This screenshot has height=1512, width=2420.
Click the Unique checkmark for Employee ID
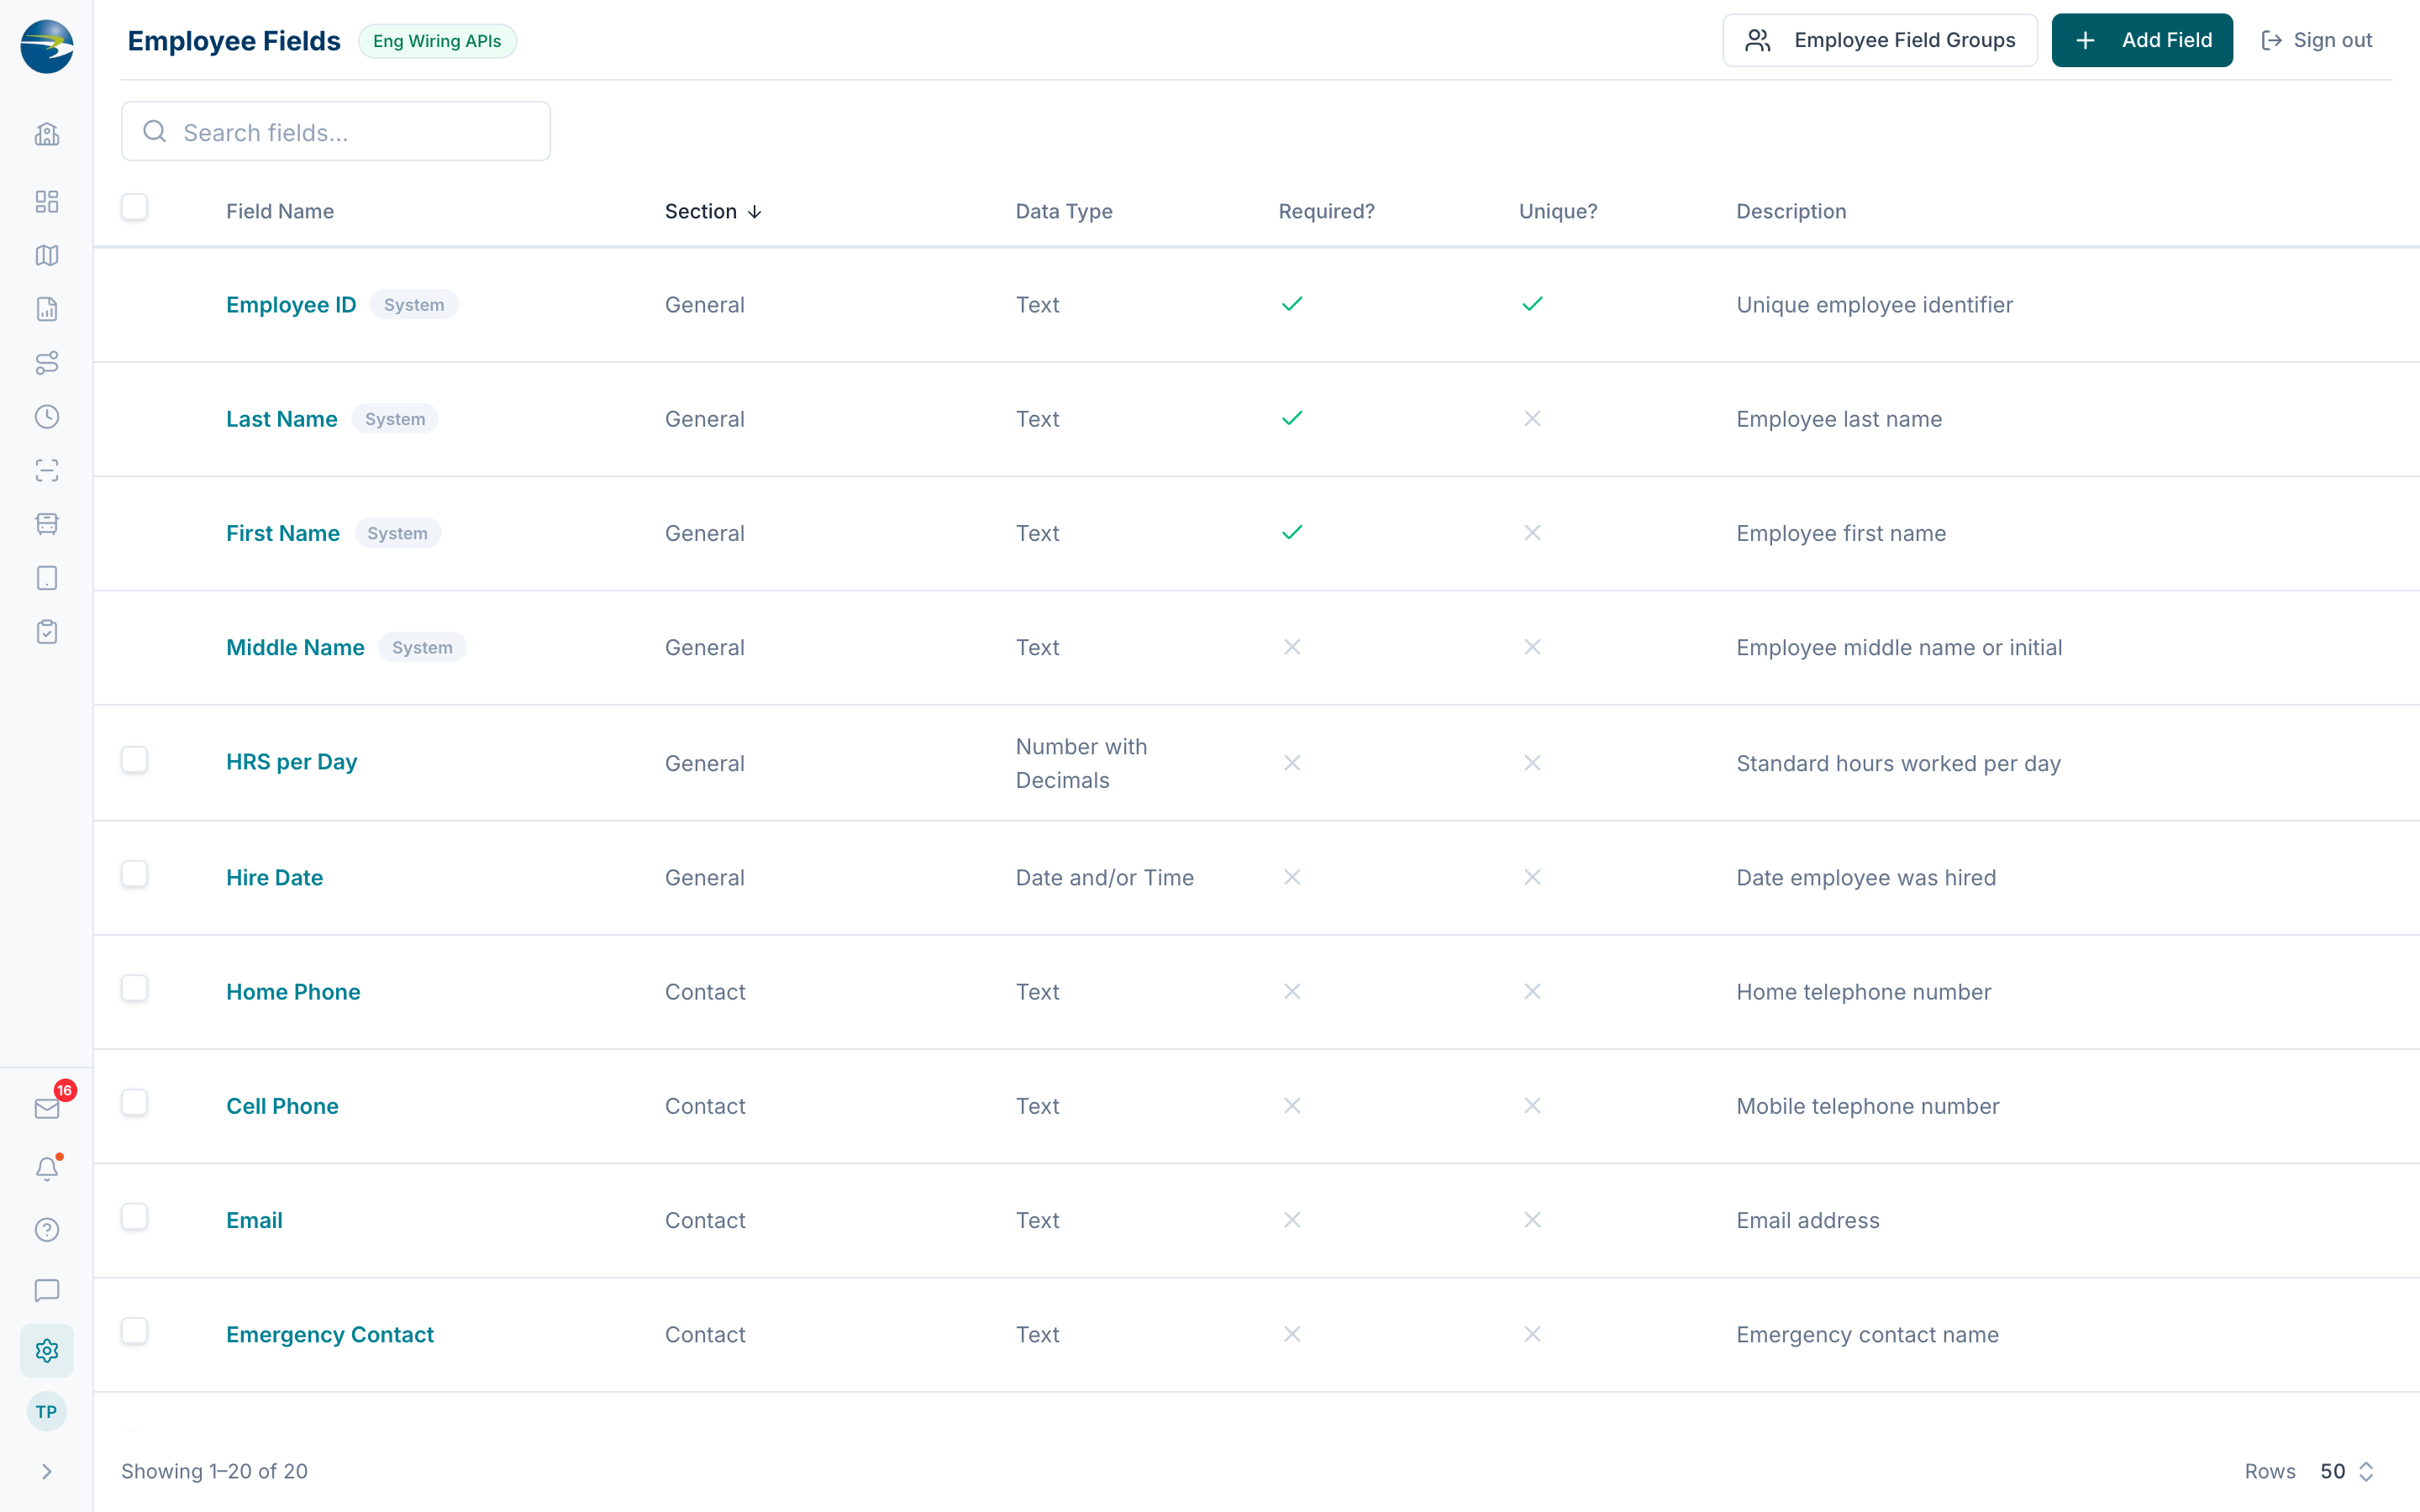[1532, 304]
